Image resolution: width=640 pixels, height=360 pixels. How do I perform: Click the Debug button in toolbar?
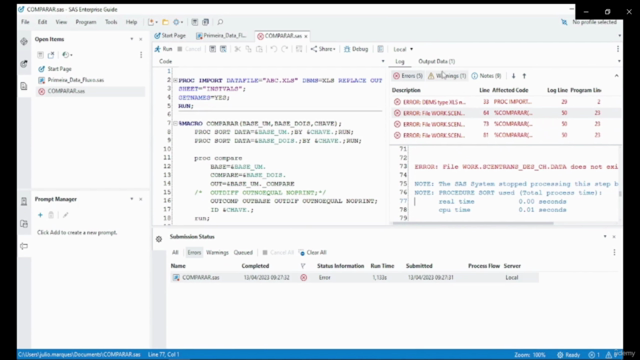coord(356,49)
